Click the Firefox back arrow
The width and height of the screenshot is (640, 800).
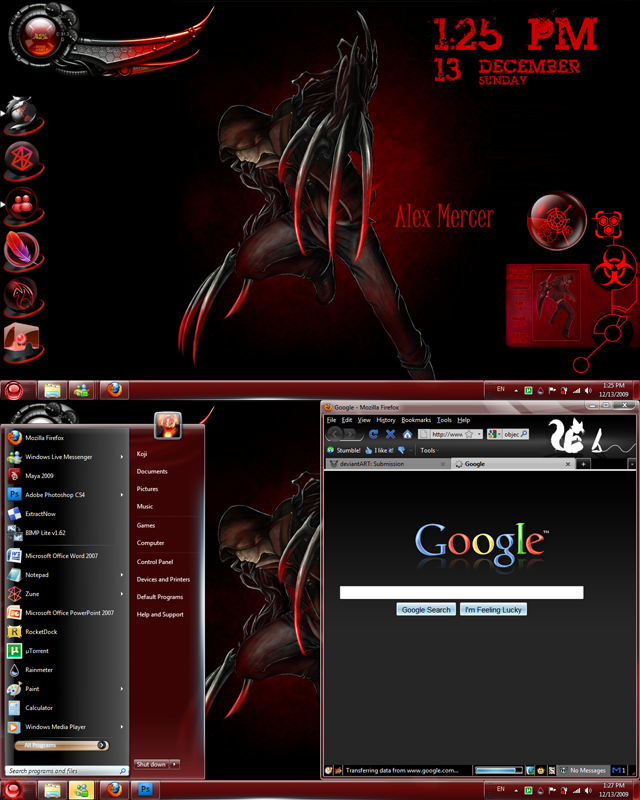(334, 434)
